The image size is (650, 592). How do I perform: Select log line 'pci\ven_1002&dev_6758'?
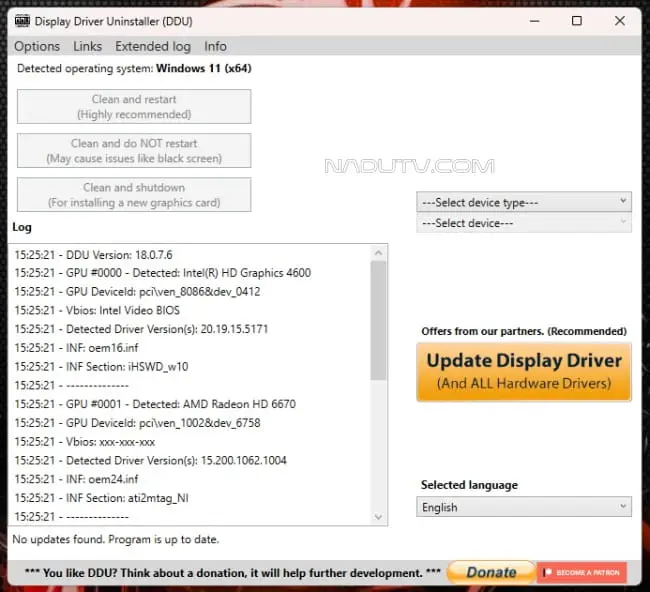point(137,423)
